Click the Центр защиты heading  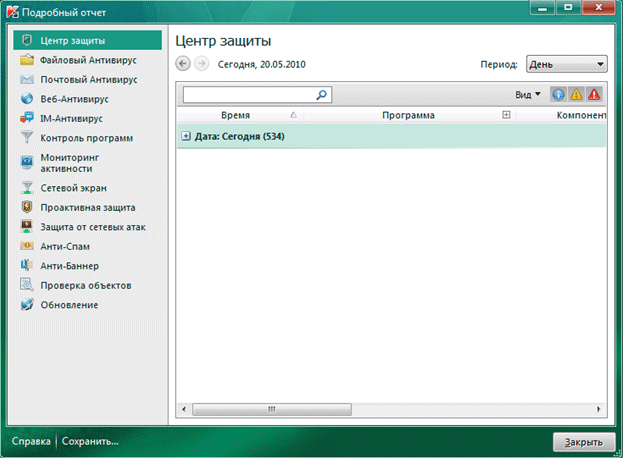[223, 41]
